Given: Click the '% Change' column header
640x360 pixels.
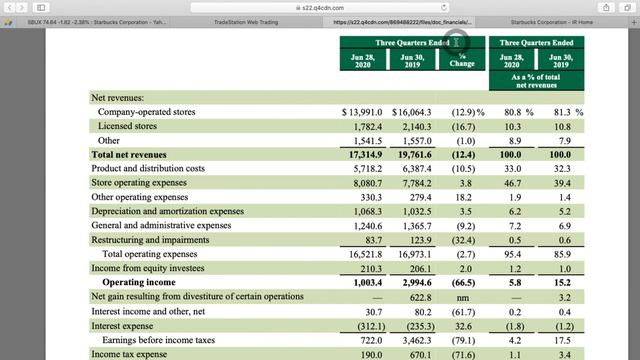Looking at the screenshot, I should (x=462, y=60).
